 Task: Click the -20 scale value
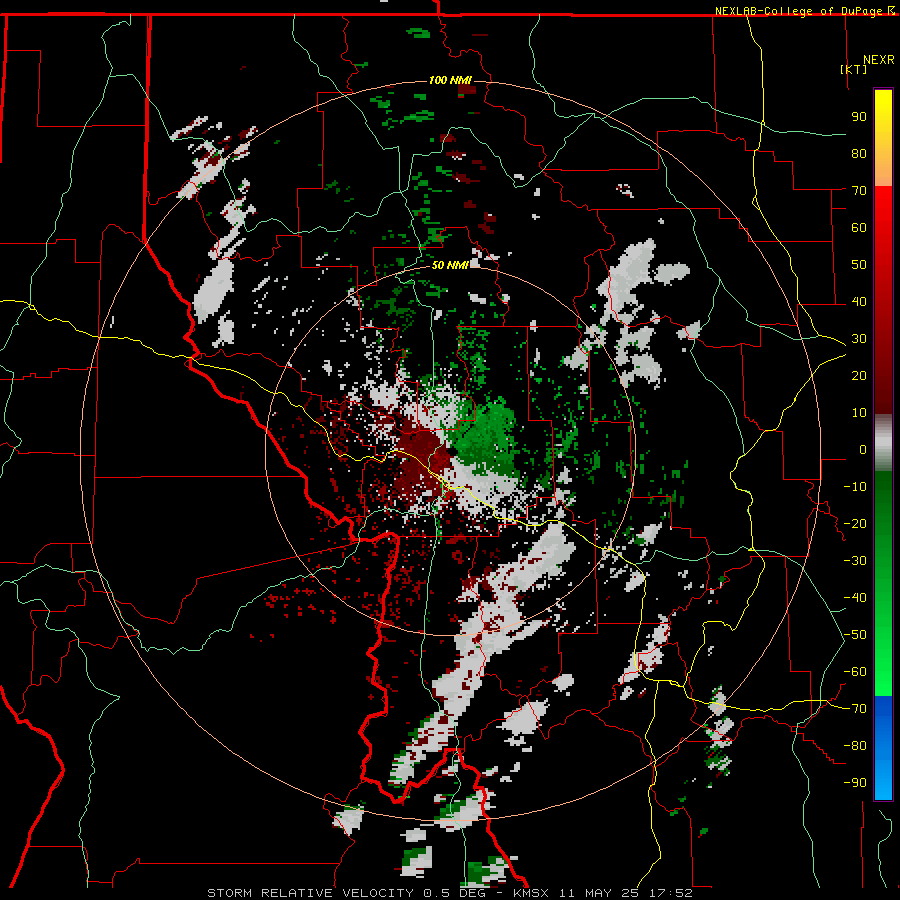click(855, 523)
